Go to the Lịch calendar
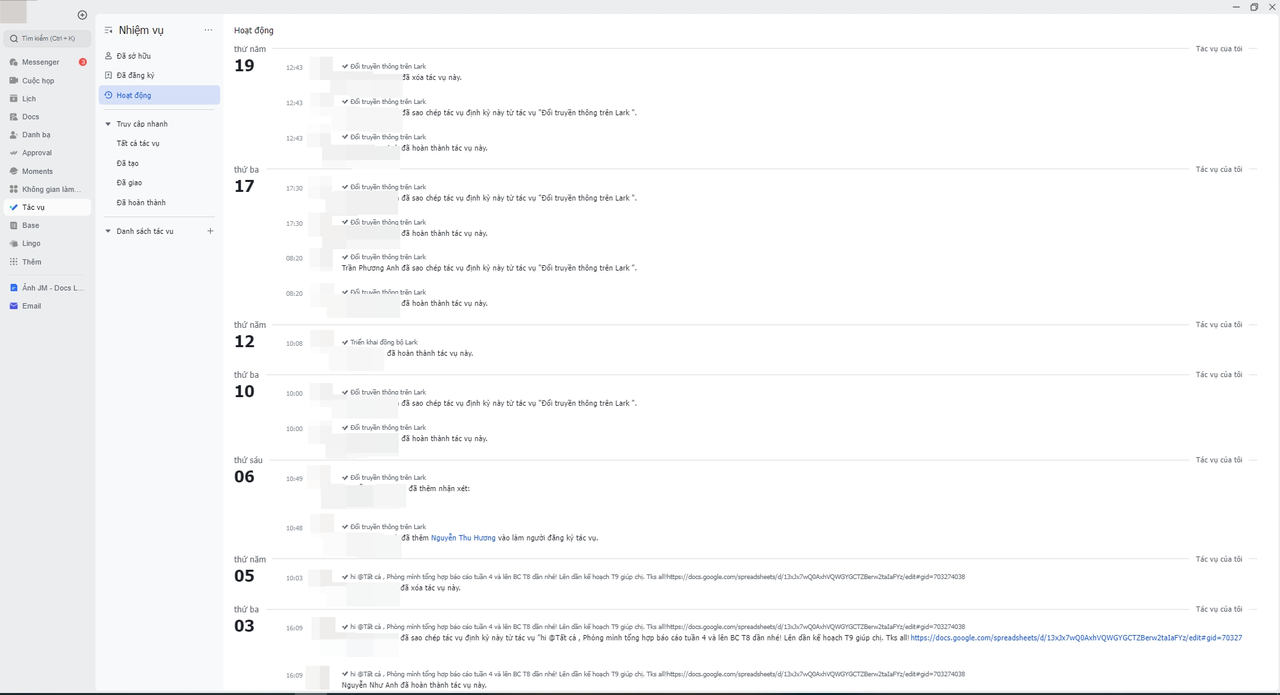The image size is (1280, 695). (x=29, y=99)
